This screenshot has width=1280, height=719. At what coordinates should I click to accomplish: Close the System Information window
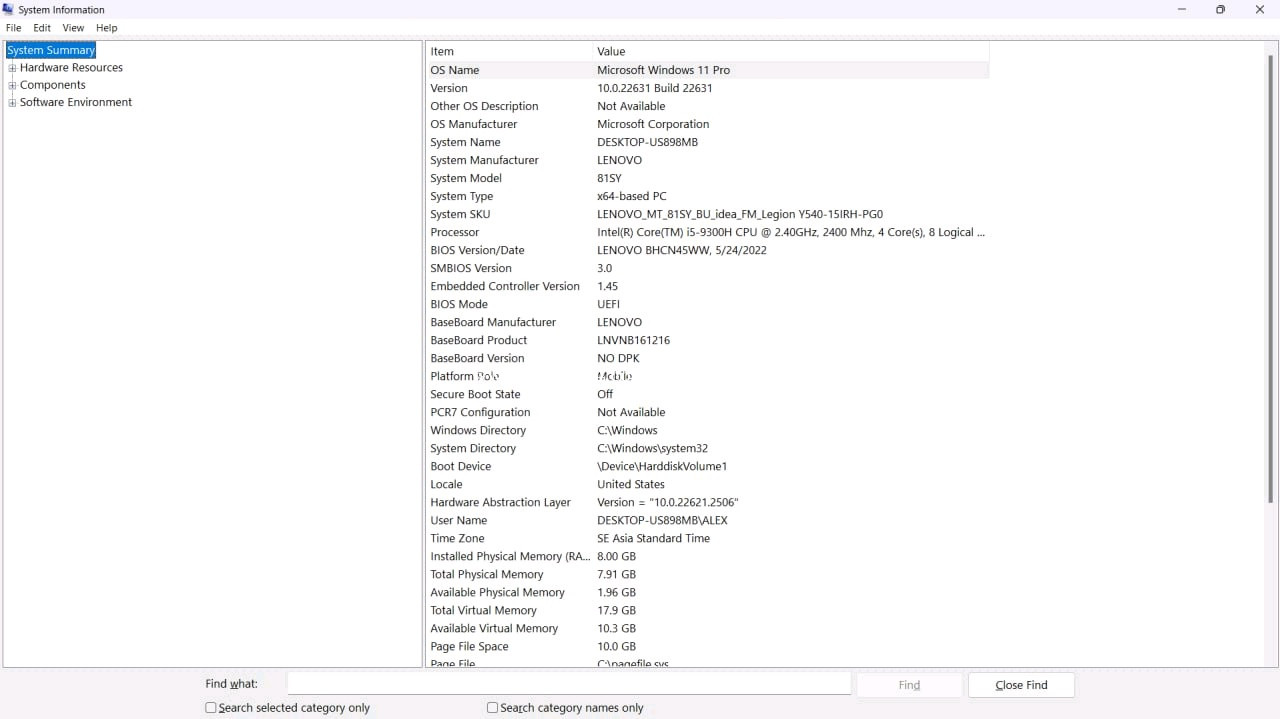[1259, 10]
